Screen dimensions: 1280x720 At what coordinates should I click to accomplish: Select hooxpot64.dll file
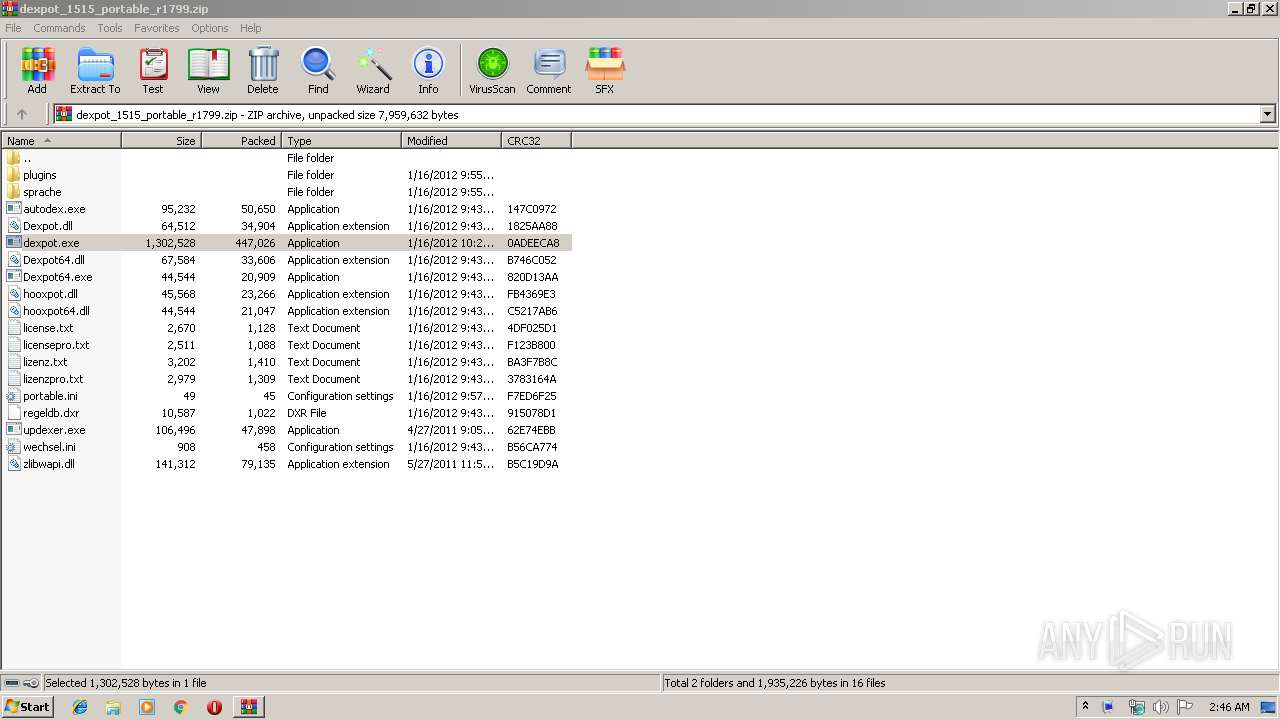click(x=56, y=311)
